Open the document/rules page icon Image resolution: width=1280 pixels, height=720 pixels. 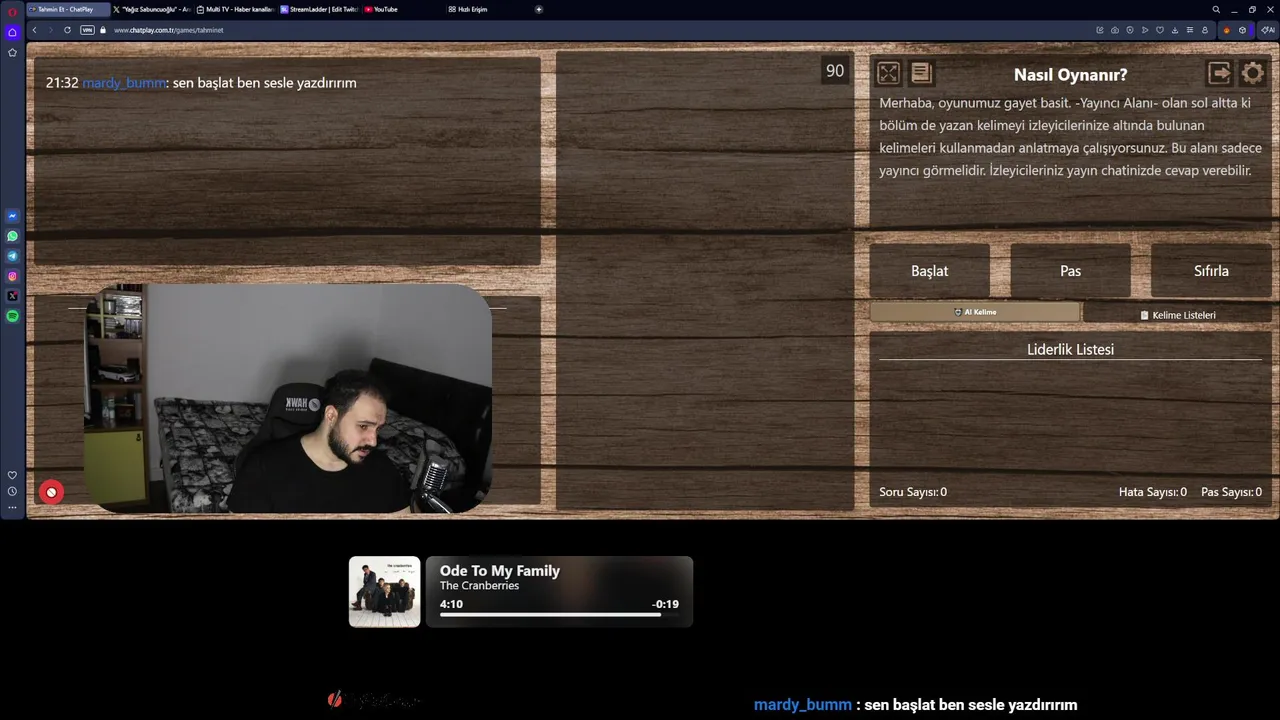[x=921, y=73]
